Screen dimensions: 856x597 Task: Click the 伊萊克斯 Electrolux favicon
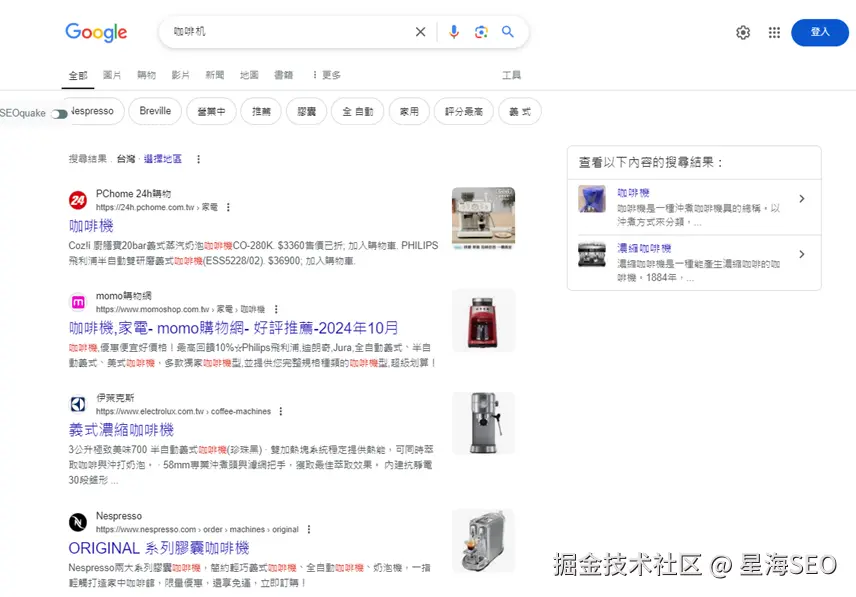pyautogui.click(x=78, y=404)
